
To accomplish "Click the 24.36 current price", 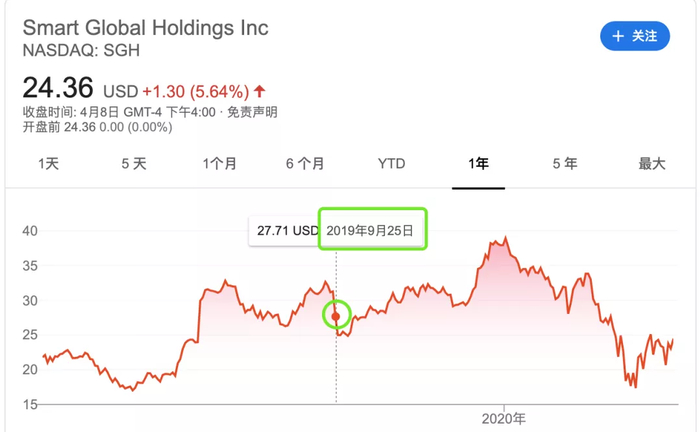I will (59, 88).
